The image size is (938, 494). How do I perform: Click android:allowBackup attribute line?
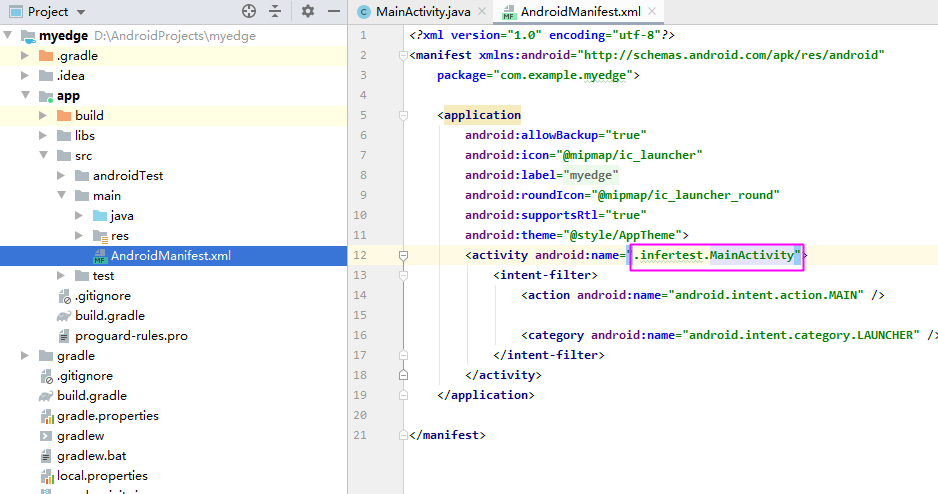(556, 135)
